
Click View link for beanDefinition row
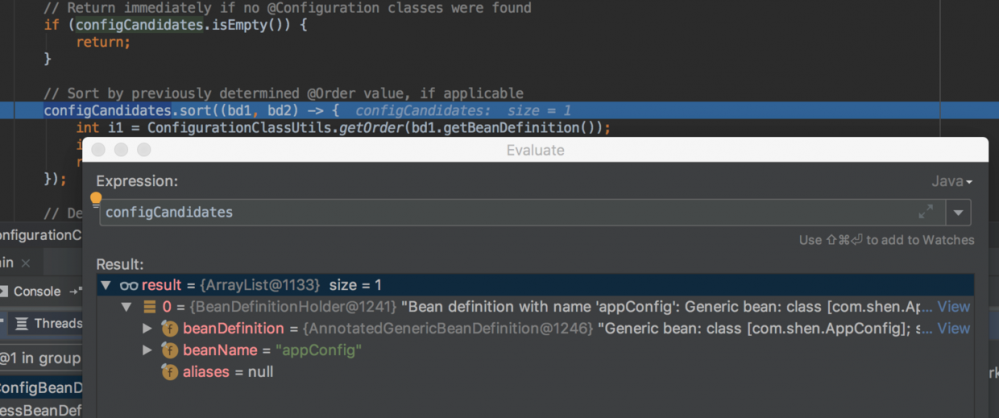pos(953,328)
